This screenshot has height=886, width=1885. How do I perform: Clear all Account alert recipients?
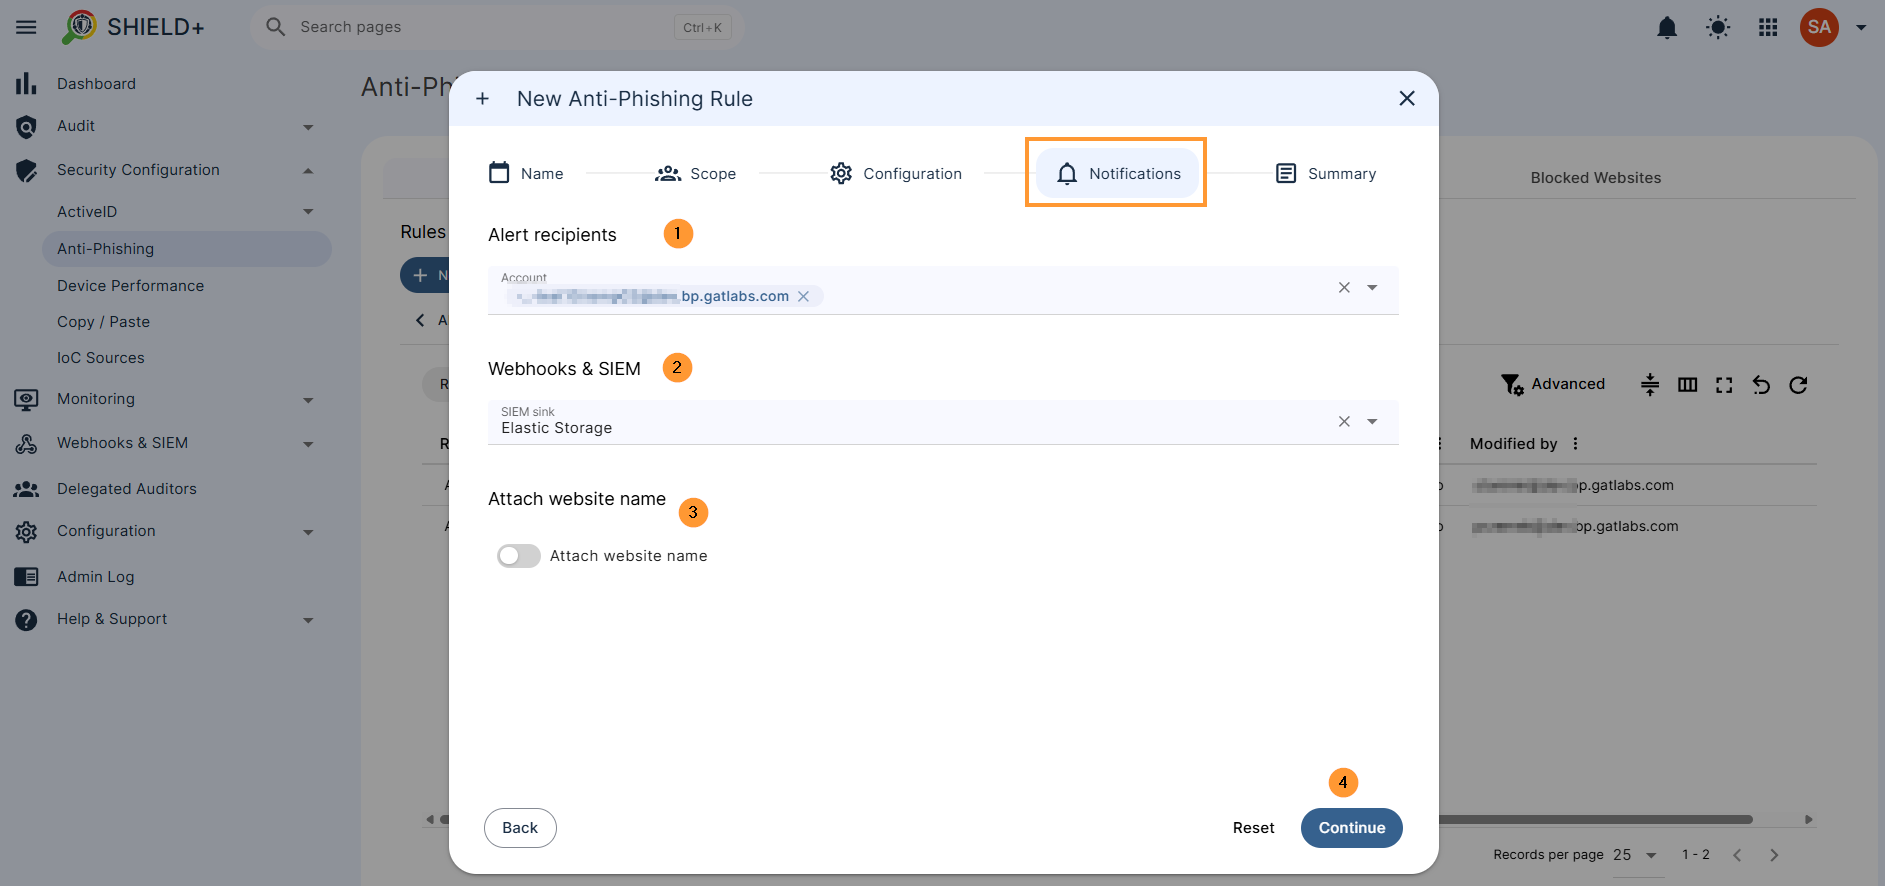(x=1344, y=288)
